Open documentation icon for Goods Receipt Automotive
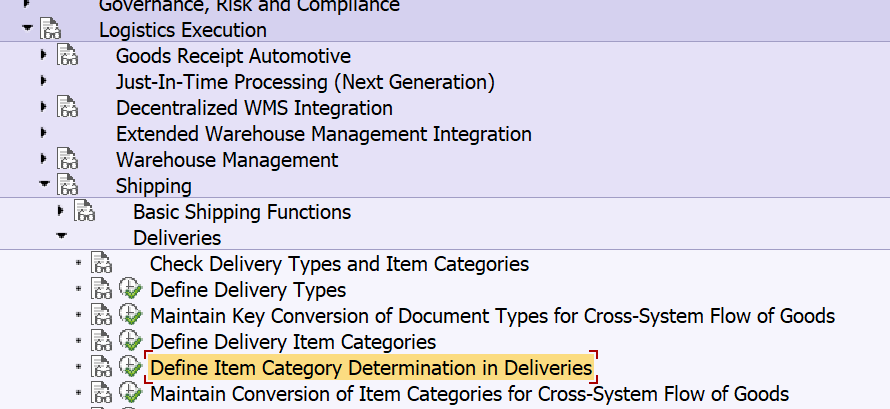Screen dimensions: 890x409 click(68, 56)
